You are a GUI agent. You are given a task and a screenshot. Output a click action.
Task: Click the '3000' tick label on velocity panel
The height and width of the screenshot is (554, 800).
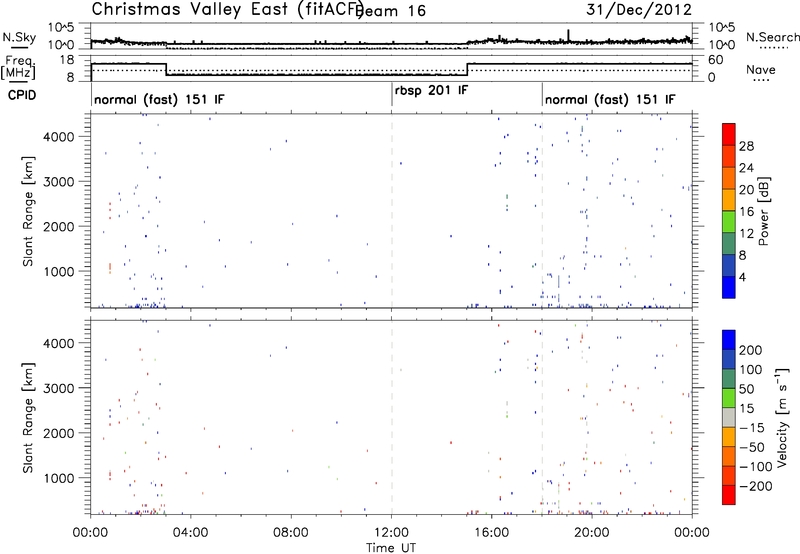pos(59,388)
